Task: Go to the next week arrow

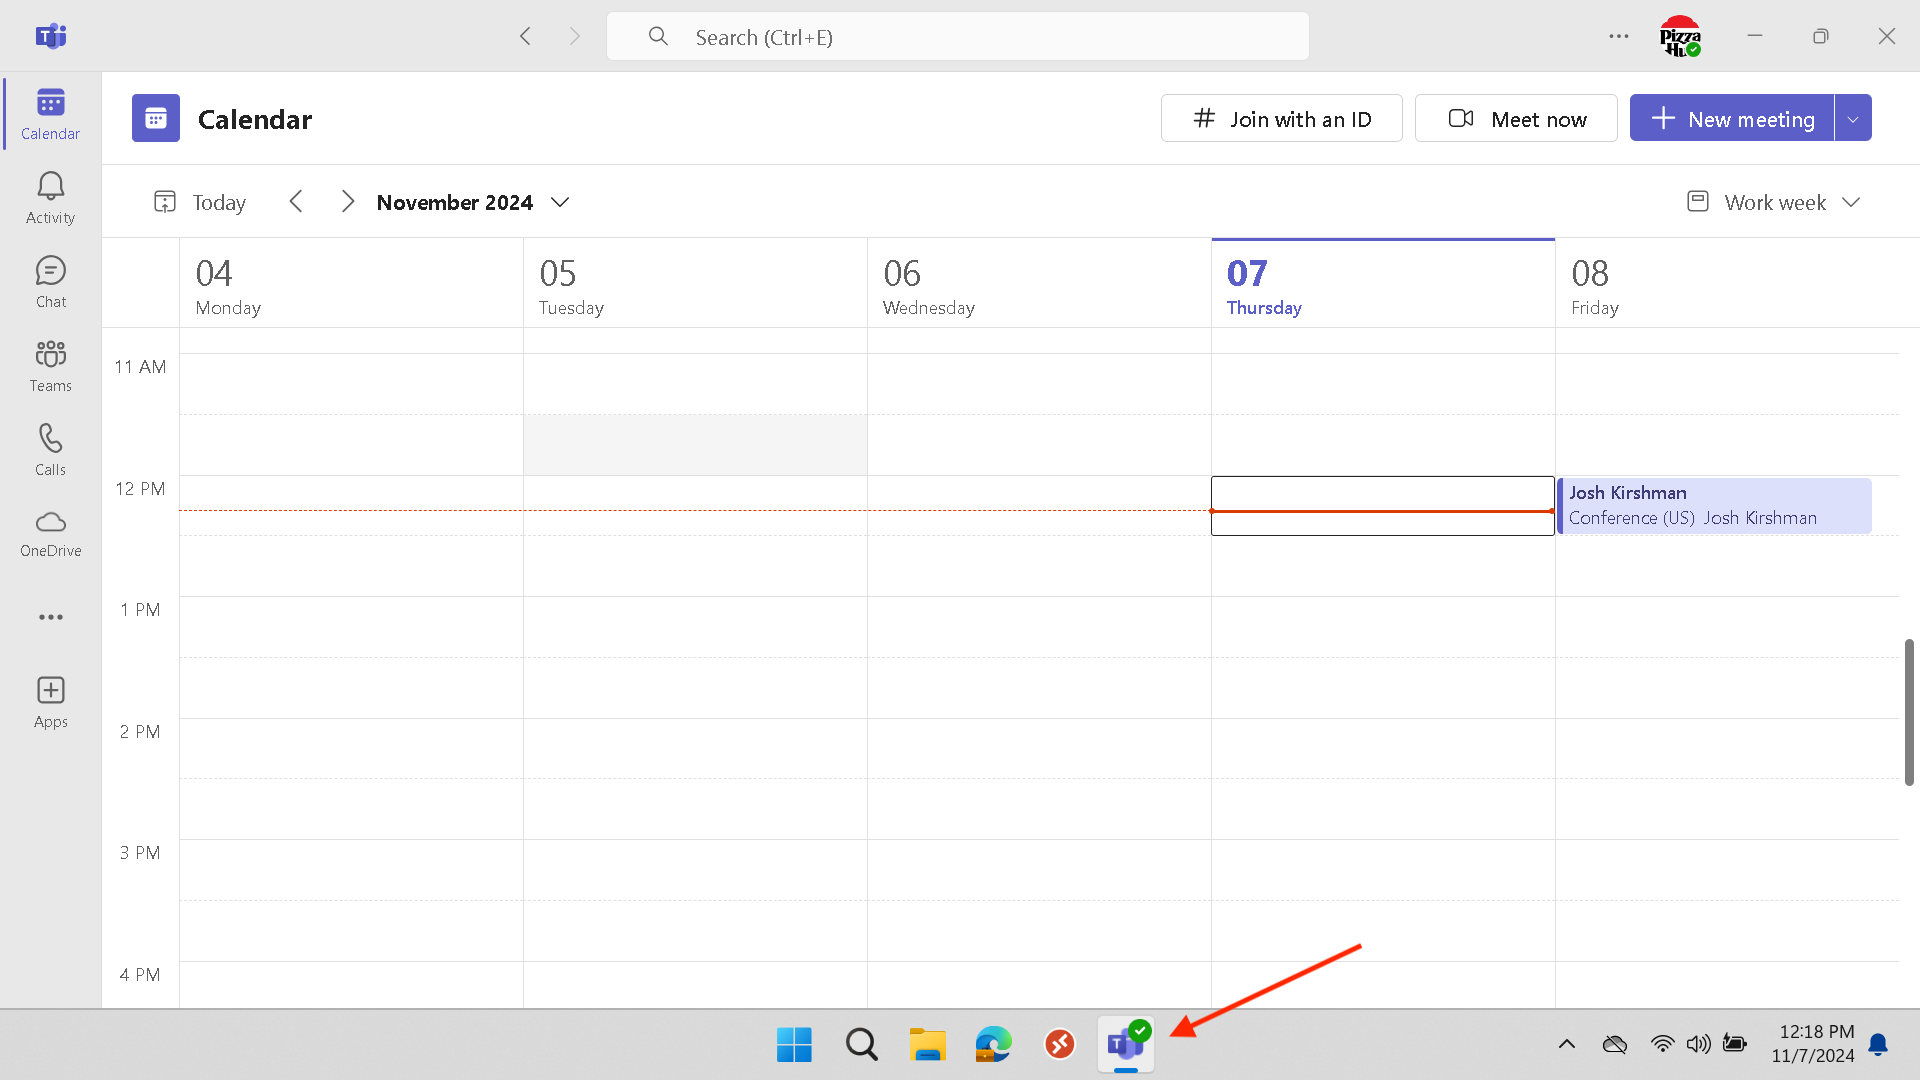Action: [x=347, y=202]
